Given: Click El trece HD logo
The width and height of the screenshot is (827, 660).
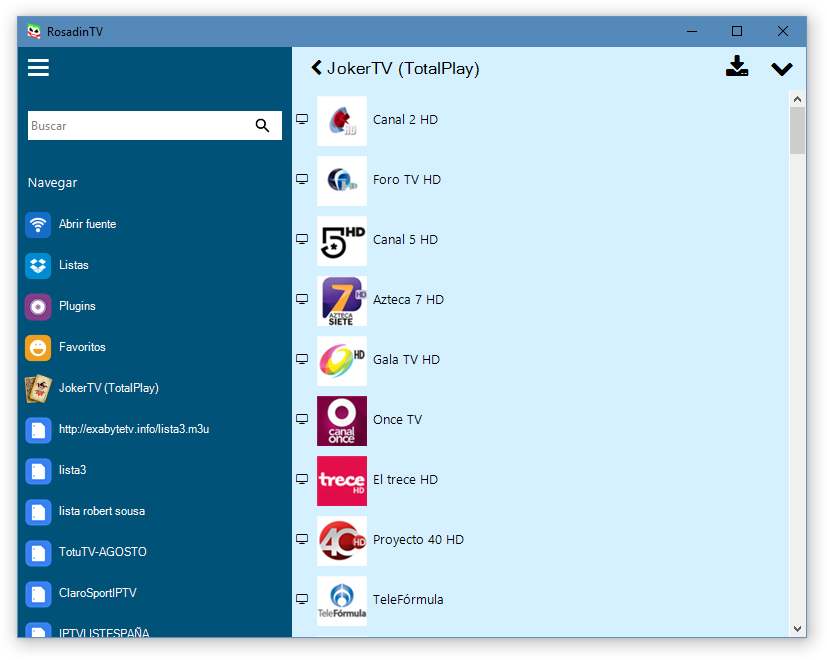Looking at the screenshot, I should (342, 481).
